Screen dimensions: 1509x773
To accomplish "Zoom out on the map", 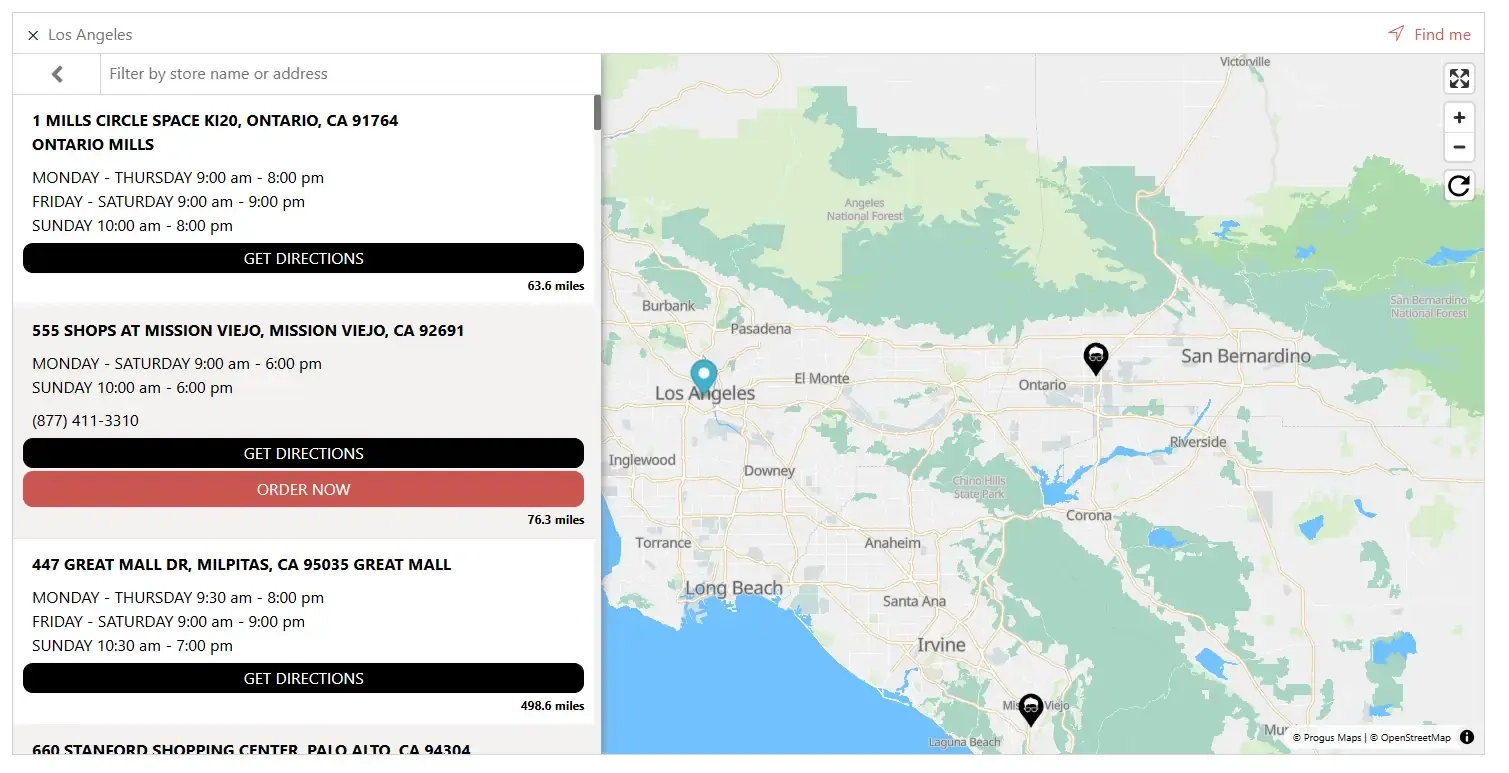I will coord(1459,147).
